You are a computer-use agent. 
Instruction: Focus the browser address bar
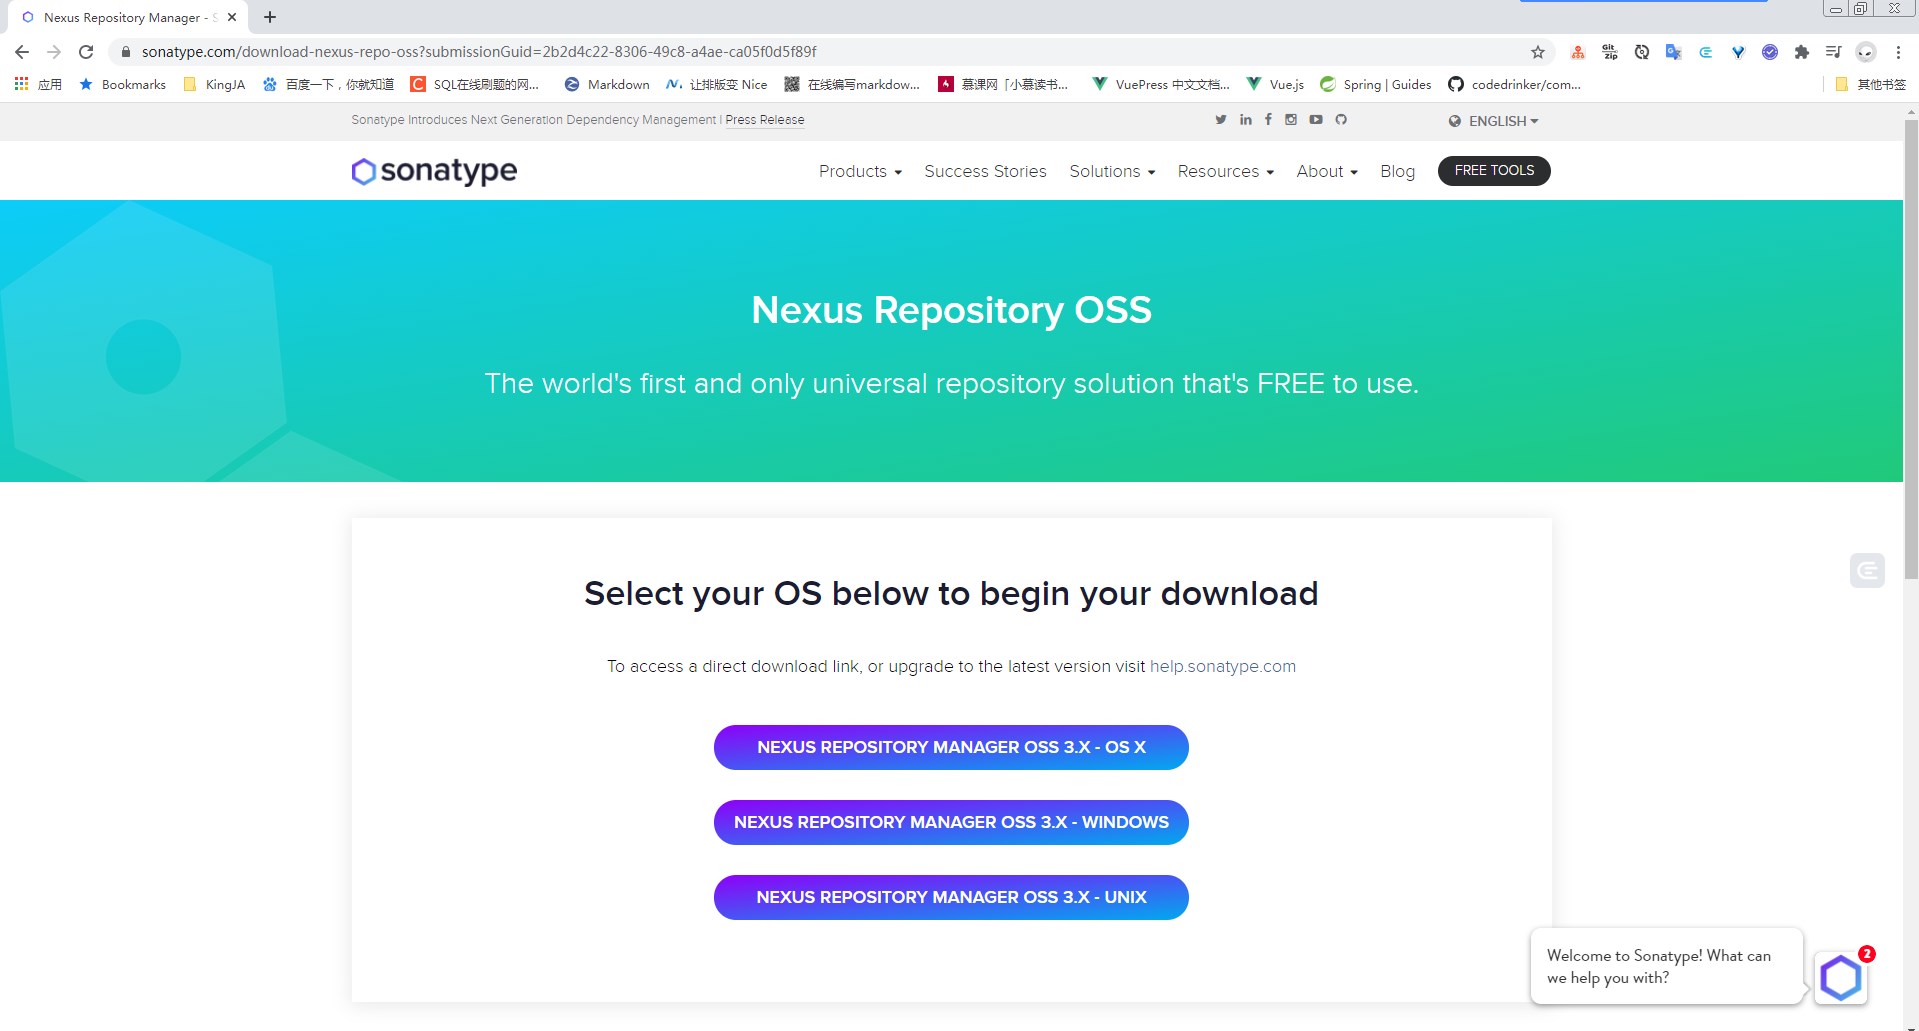(x=830, y=52)
